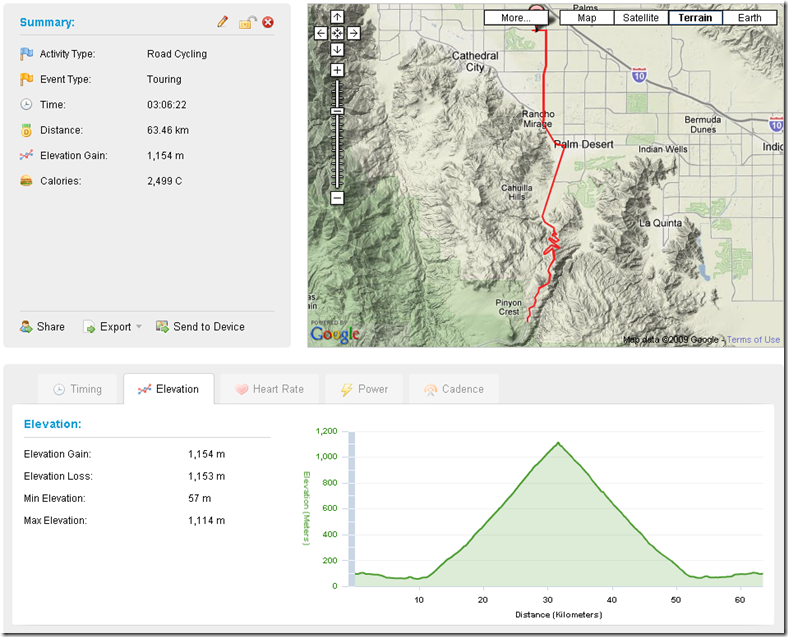This screenshot has width=788, height=637.
Task: Click the heart icon on Heart Rate tab
Action: pos(241,389)
